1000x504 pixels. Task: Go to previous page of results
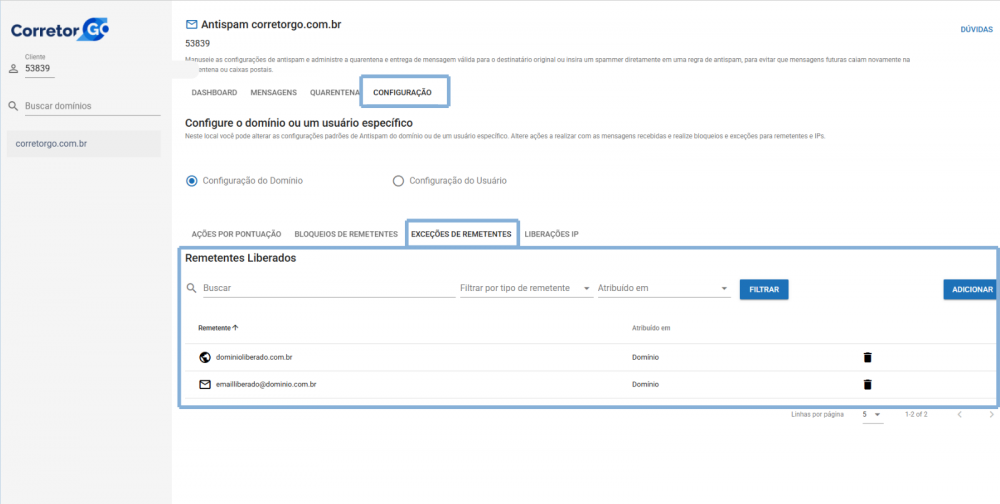[959, 415]
